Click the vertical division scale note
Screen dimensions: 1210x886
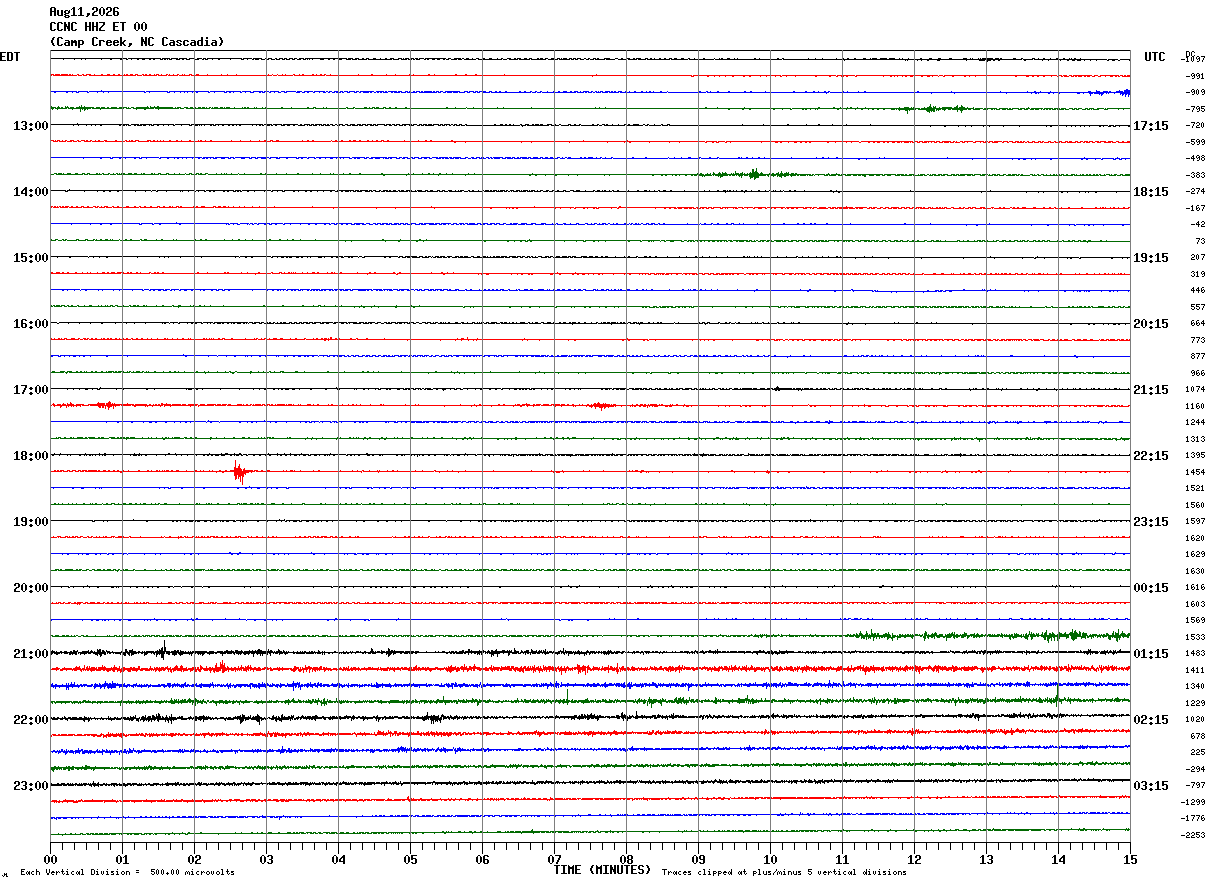coord(127,873)
